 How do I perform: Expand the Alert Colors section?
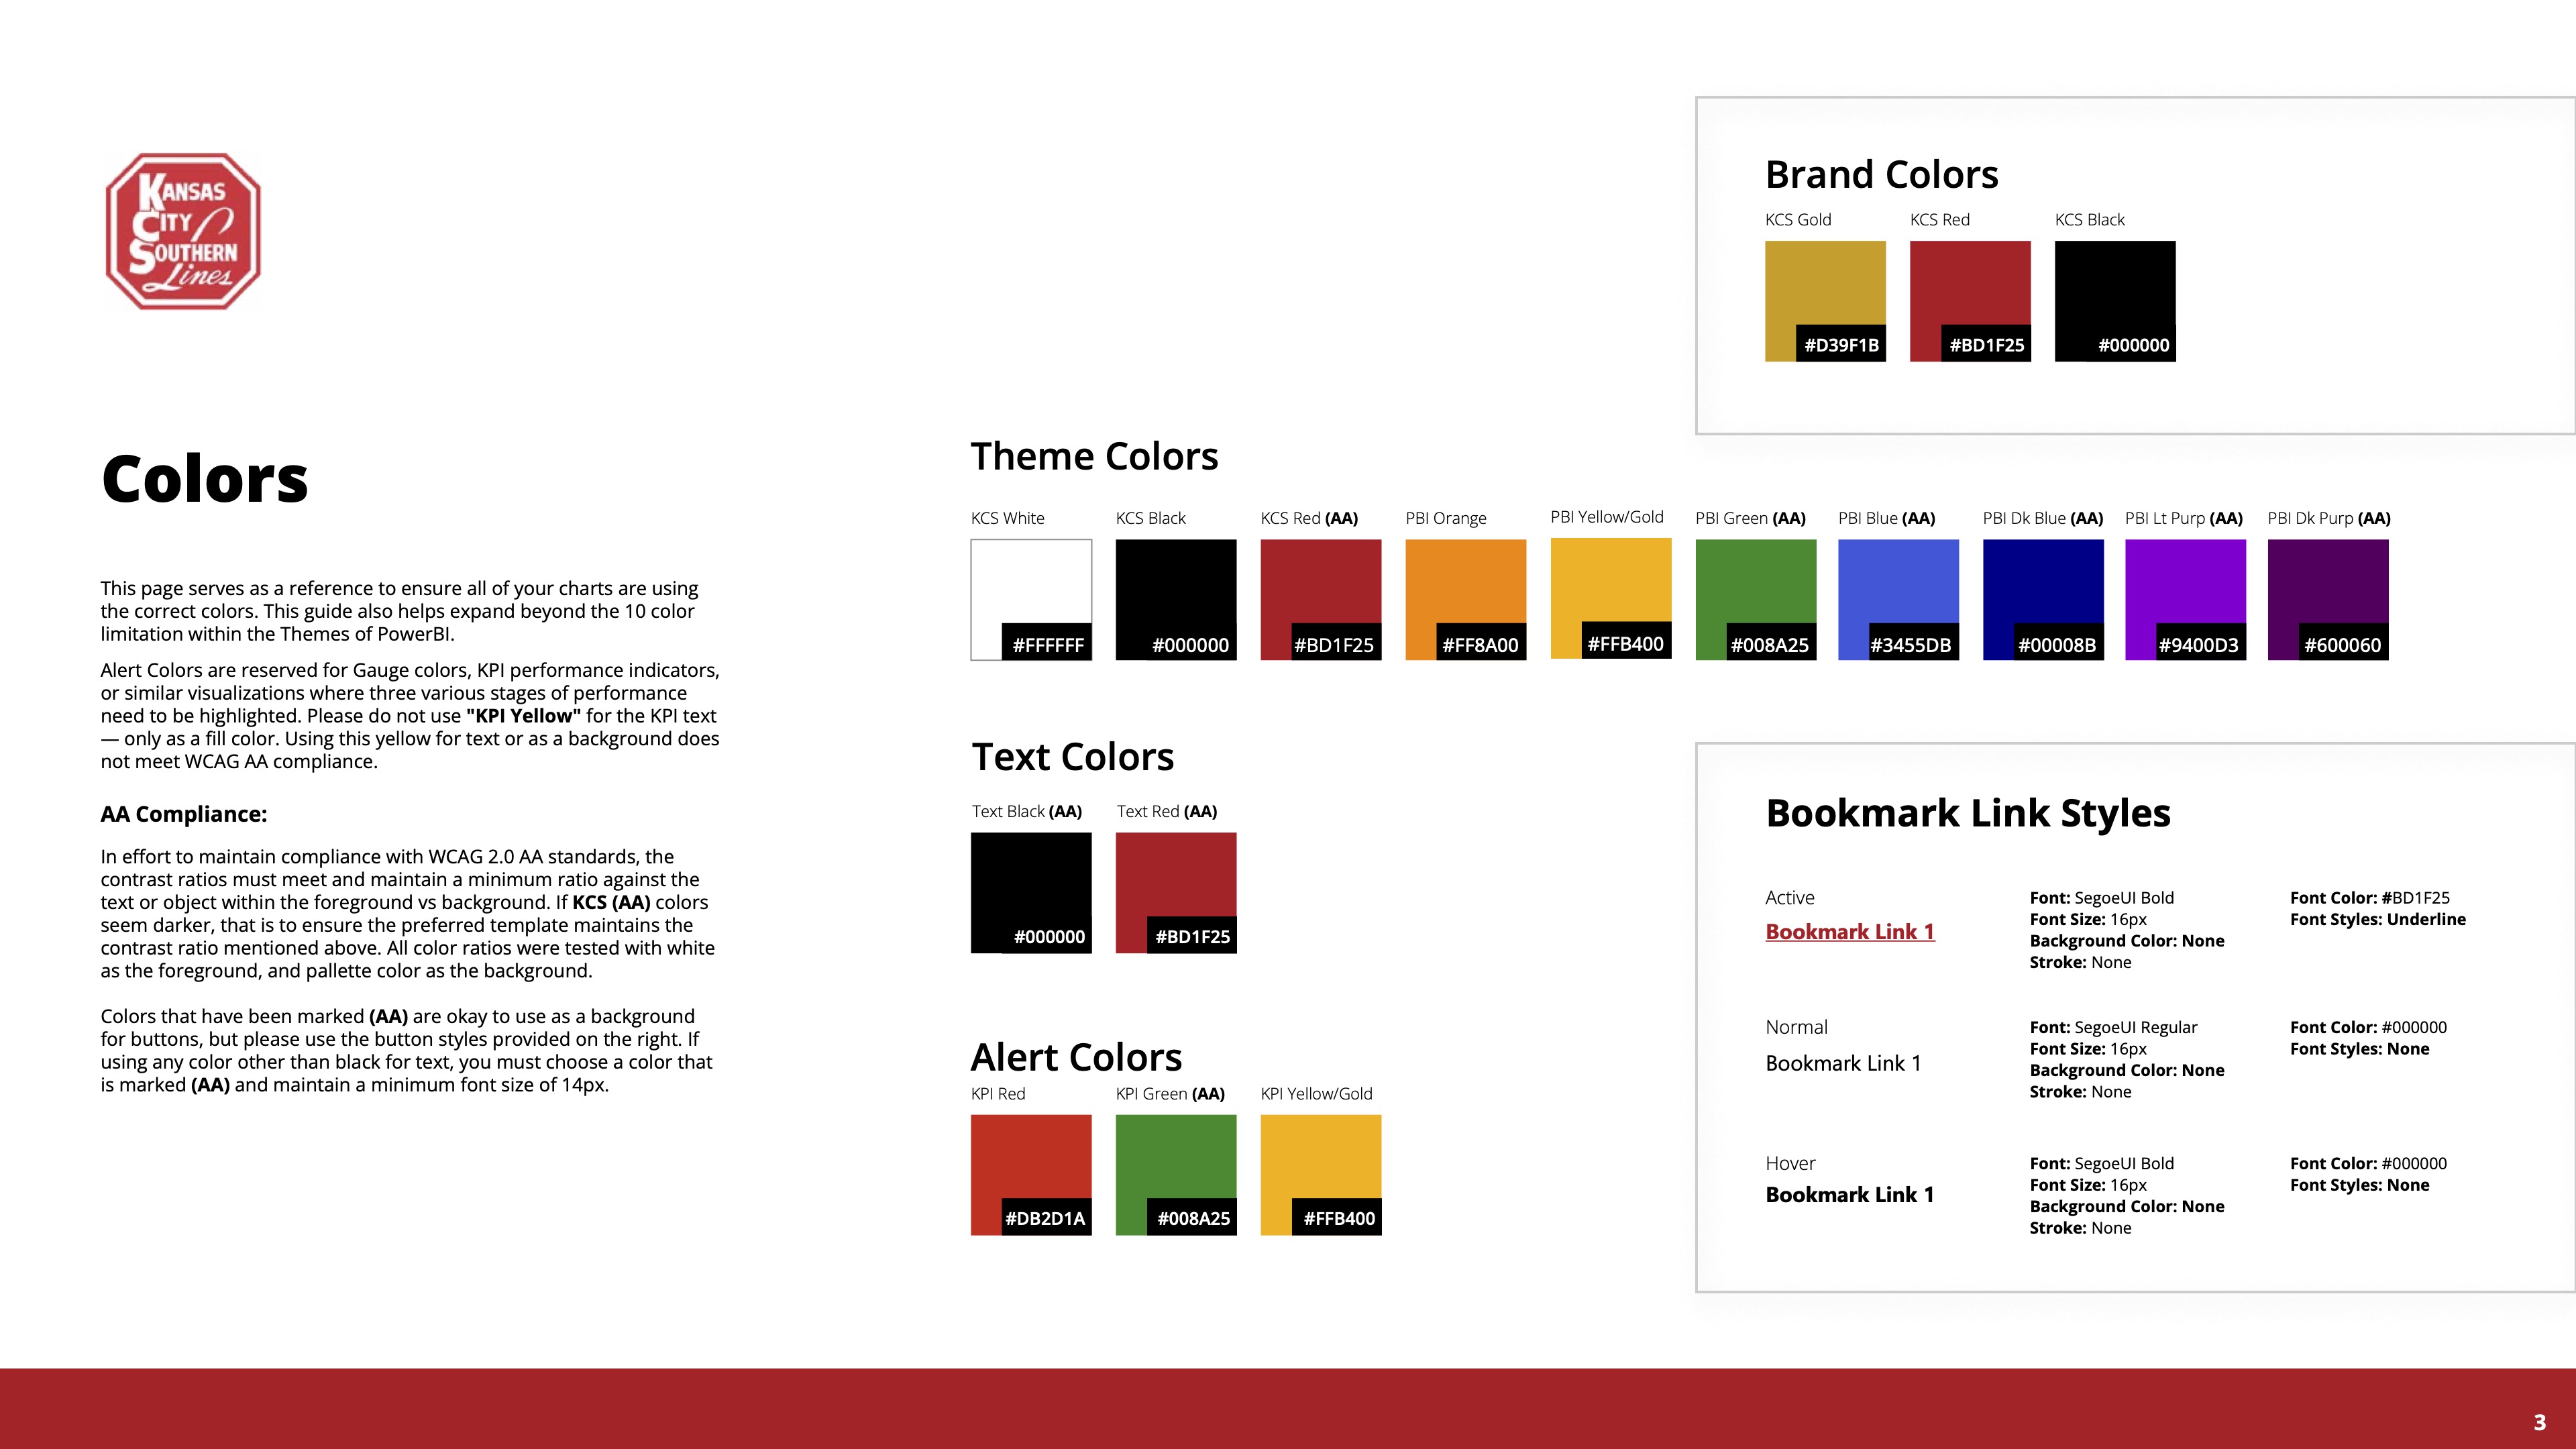(x=1077, y=1057)
